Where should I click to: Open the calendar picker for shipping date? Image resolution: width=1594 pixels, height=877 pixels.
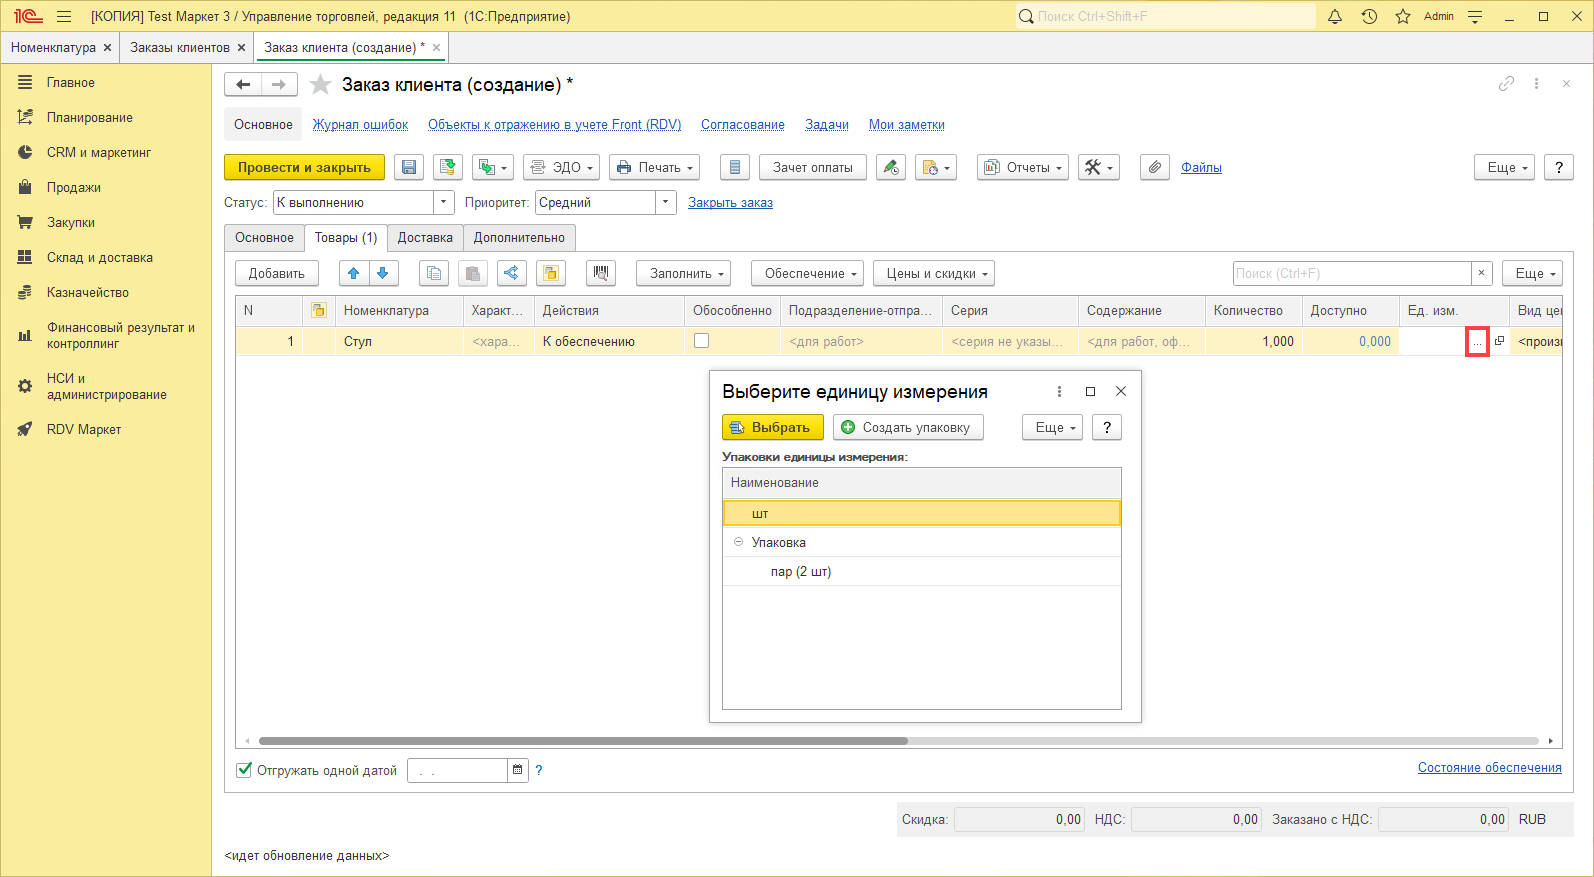pyautogui.click(x=517, y=770)
